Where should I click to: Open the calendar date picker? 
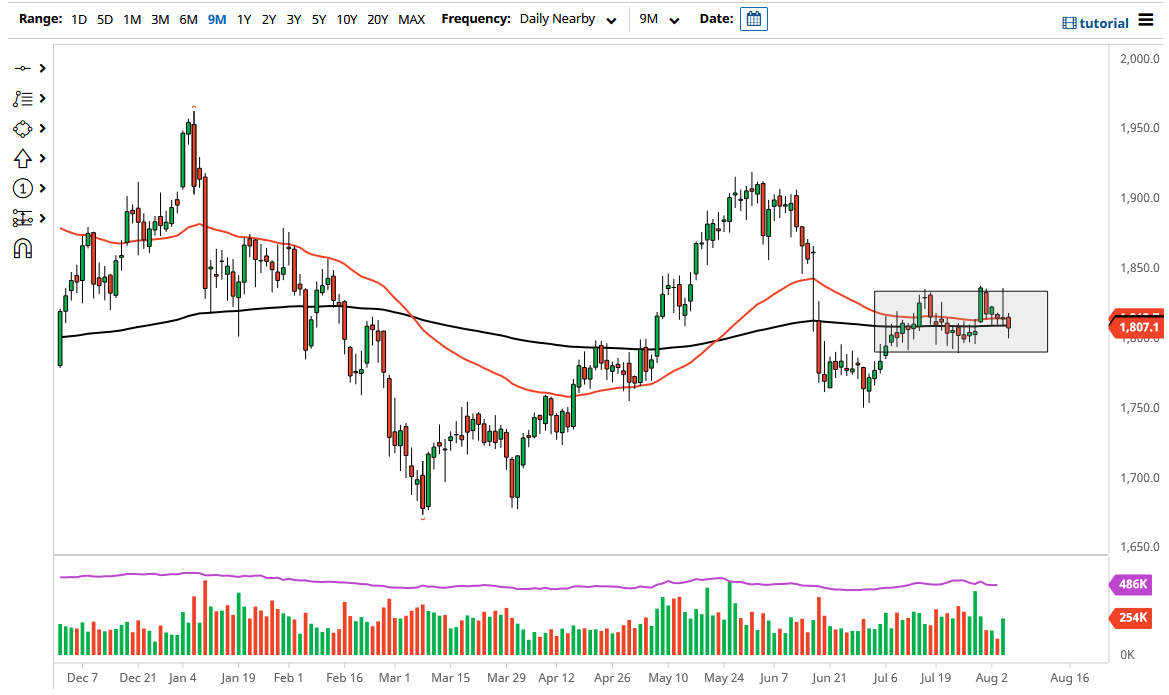click(x=754, y=19)
